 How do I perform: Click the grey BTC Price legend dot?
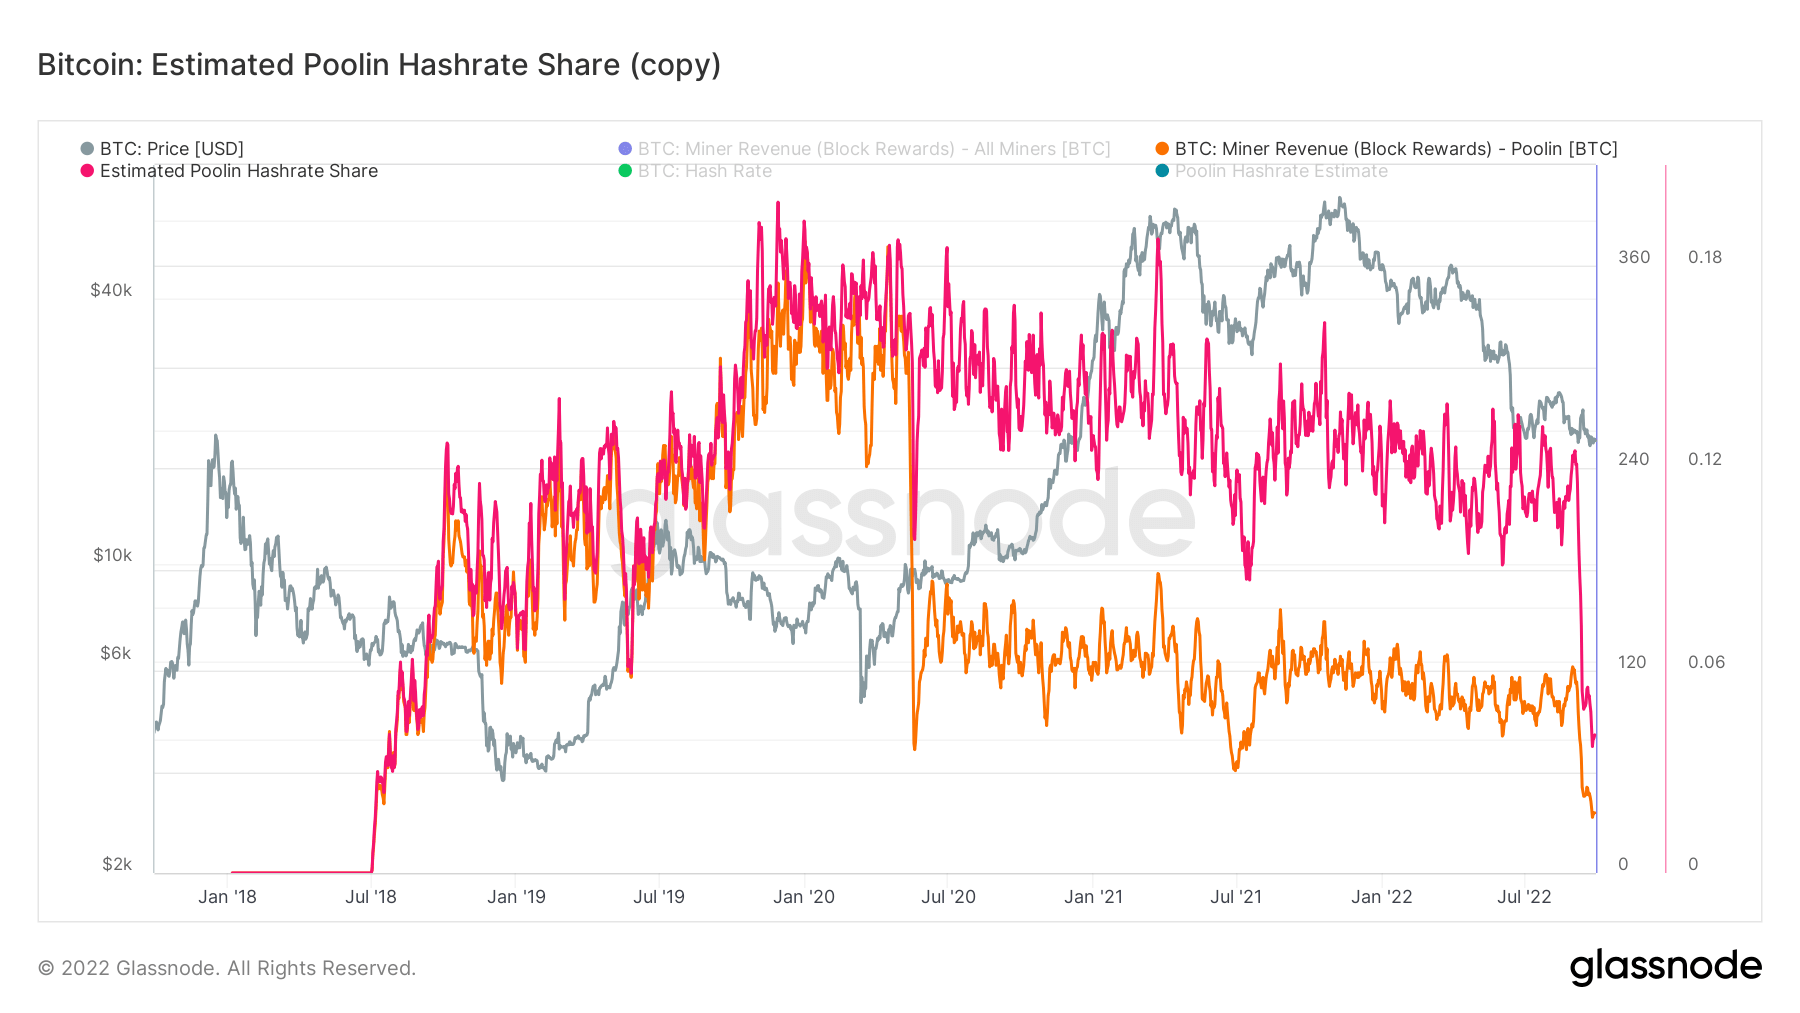click(87, 149)
